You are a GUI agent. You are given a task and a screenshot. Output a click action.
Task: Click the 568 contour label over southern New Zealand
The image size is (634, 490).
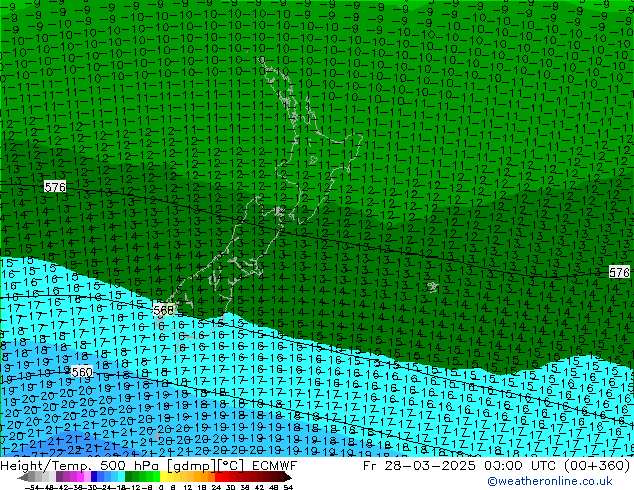(x=163, y=310)
